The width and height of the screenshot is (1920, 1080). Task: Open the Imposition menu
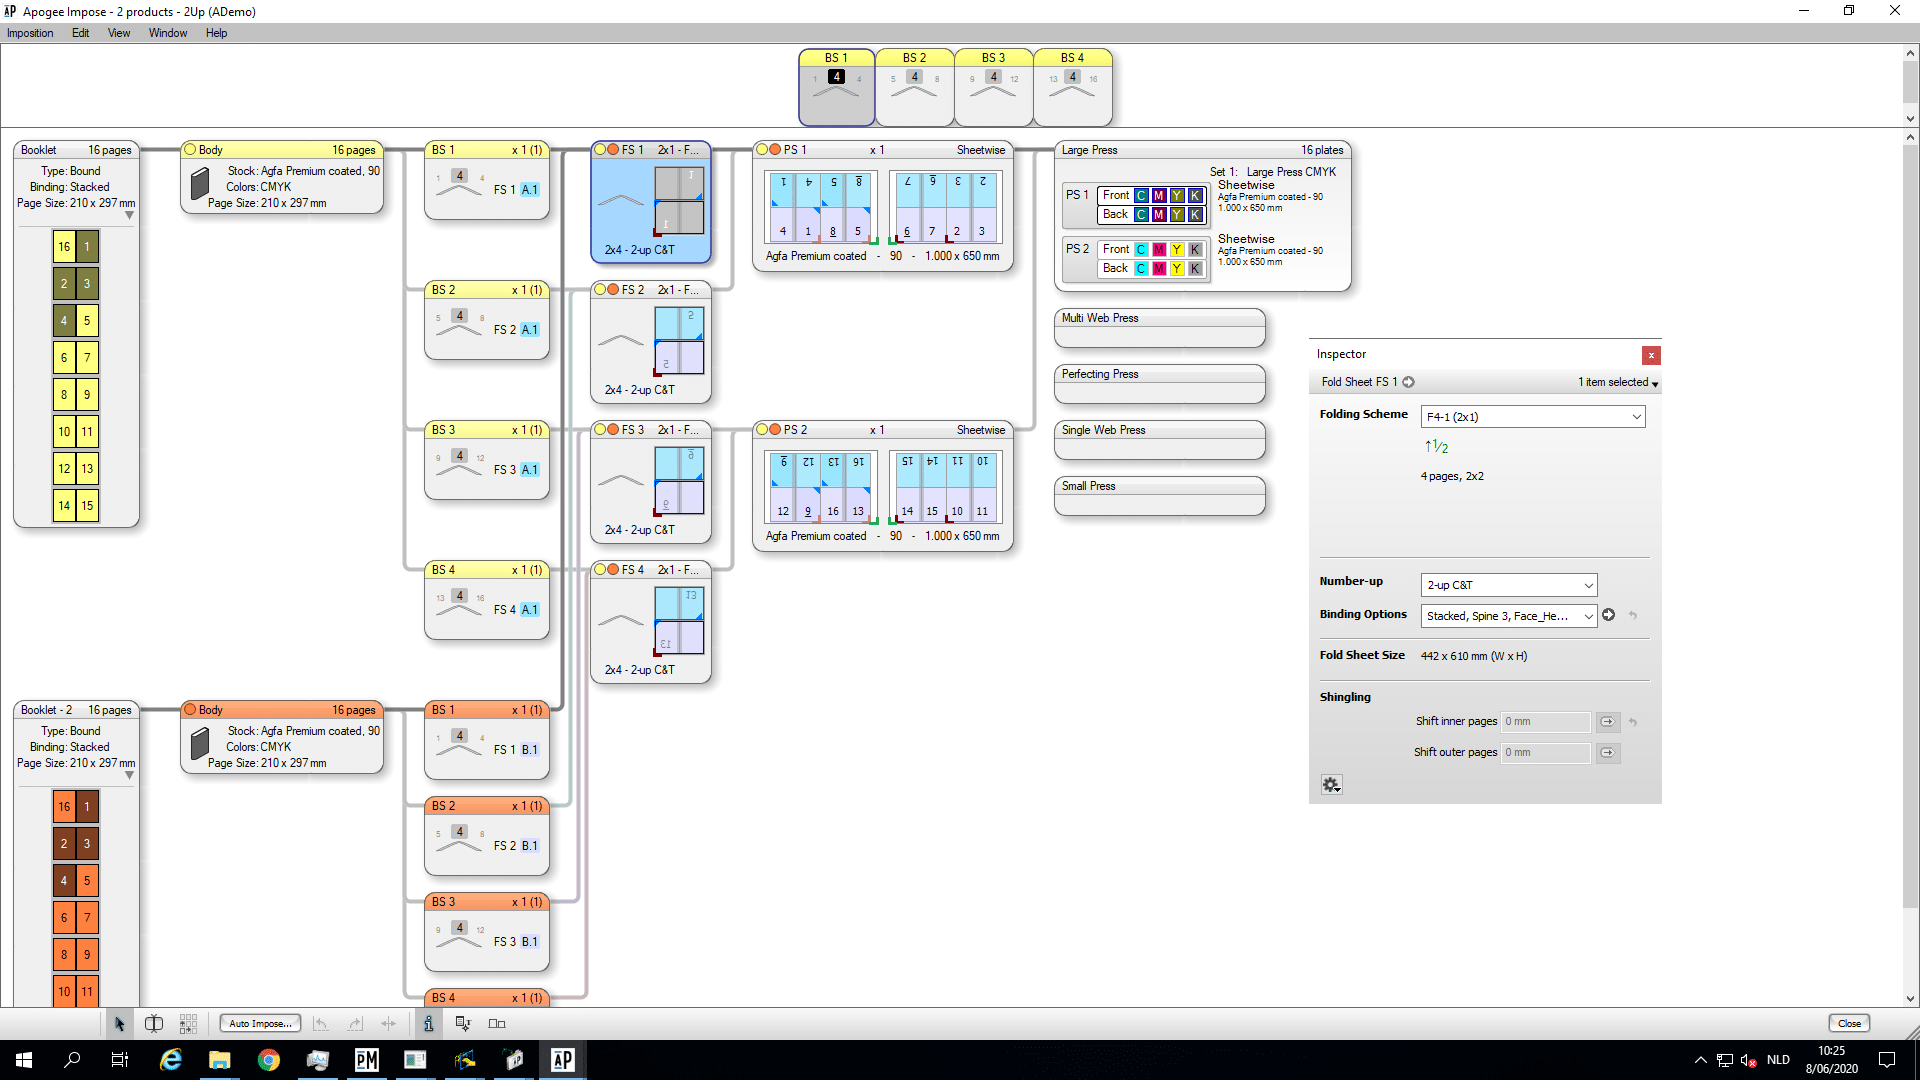(30, 33)
